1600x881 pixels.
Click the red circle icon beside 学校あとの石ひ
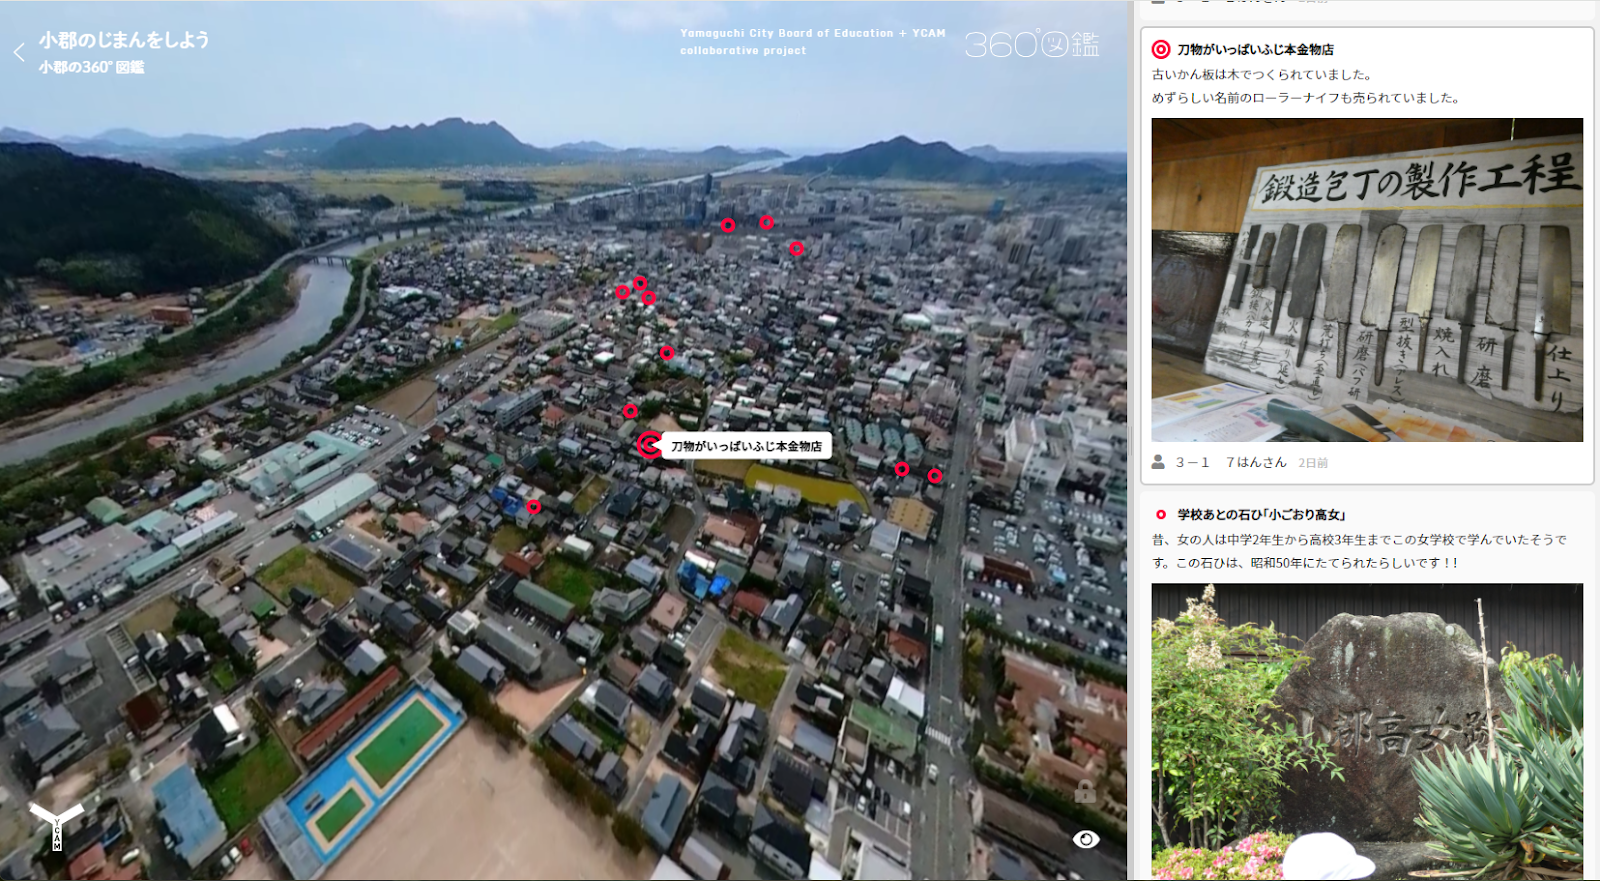[x=1161, y=514]
